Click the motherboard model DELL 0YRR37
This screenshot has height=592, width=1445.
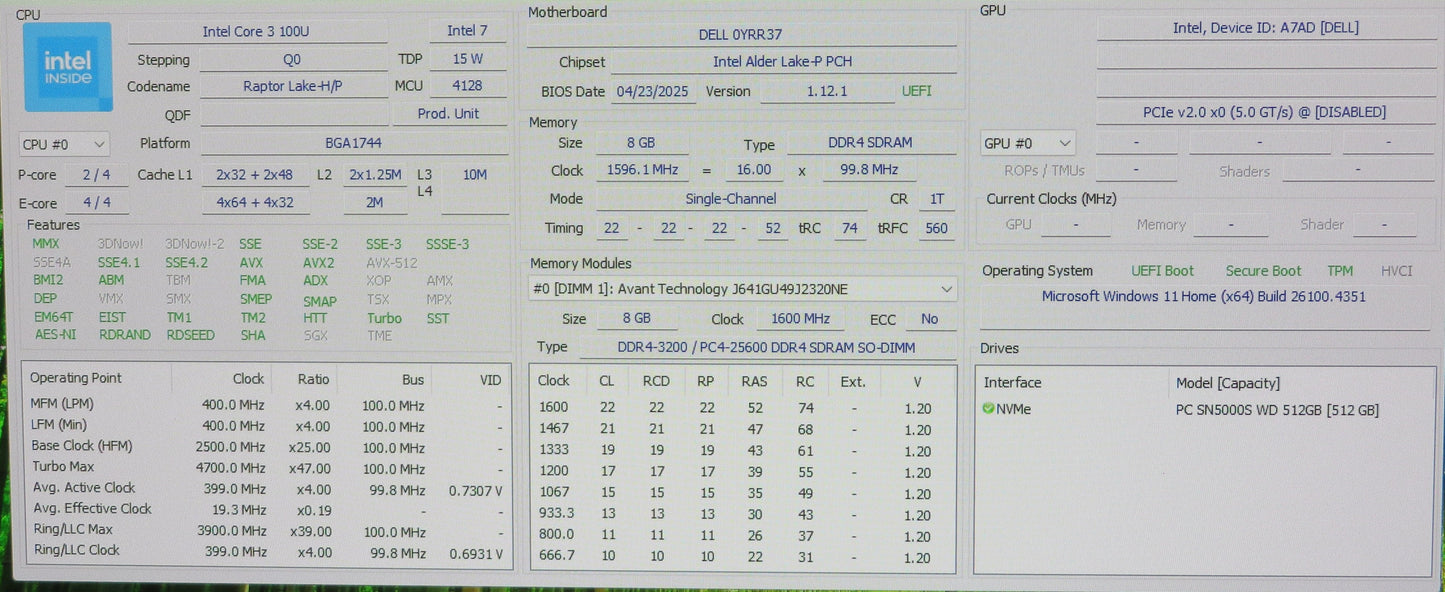click(741, 35)
